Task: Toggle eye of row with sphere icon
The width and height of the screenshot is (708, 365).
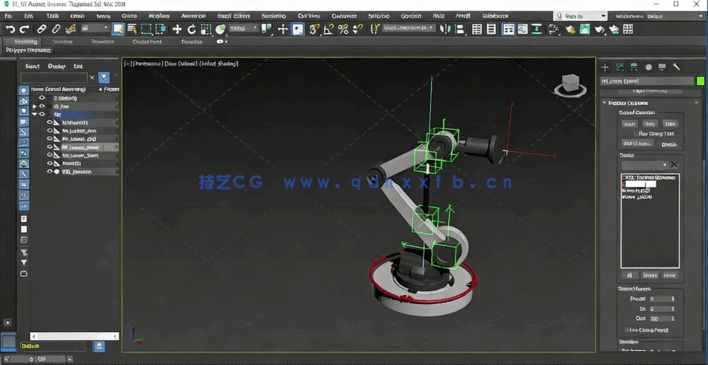Action: pyautogui.click(x=50, y=172)
